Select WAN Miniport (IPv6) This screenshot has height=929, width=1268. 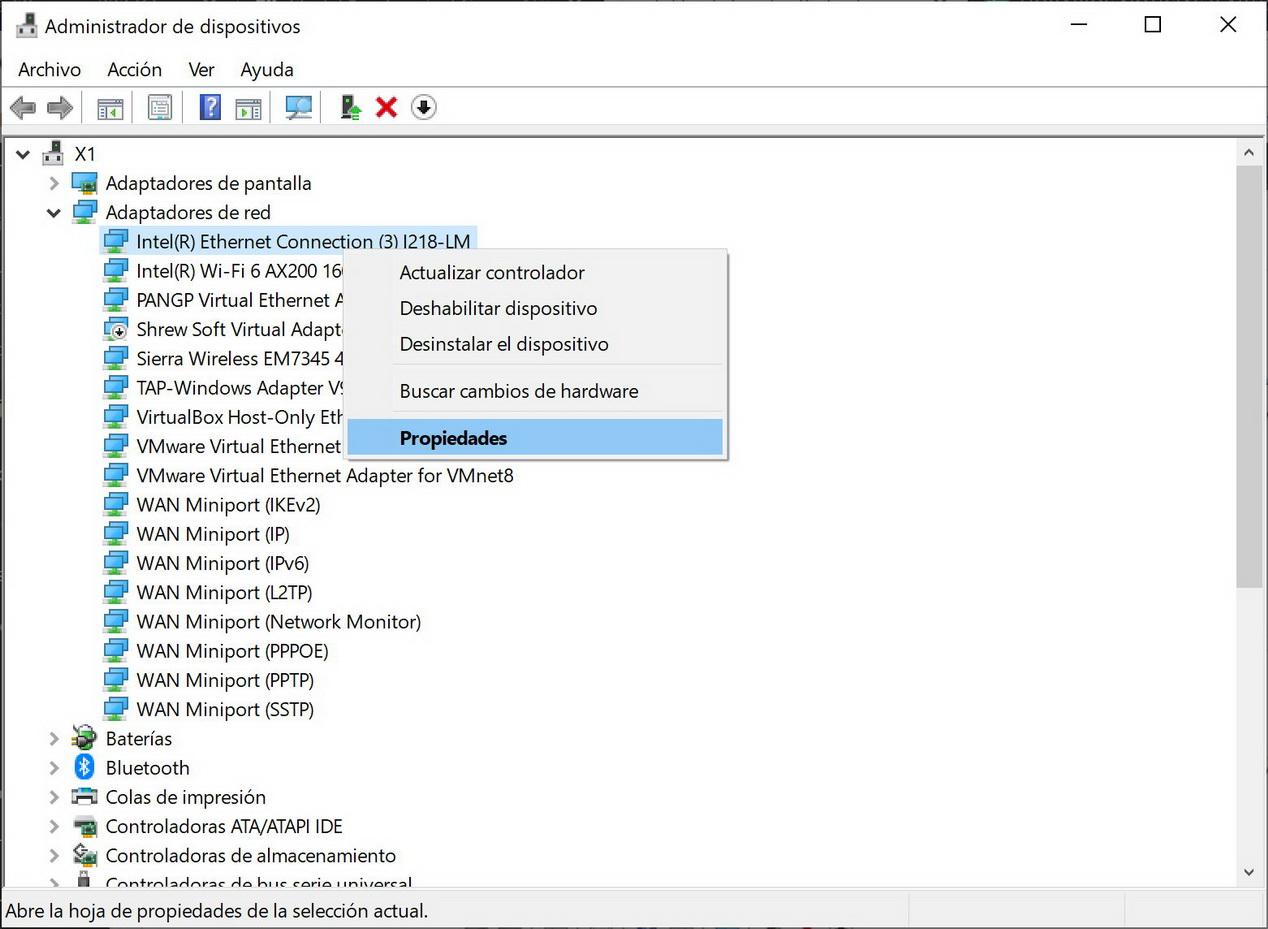click(223, 563)
